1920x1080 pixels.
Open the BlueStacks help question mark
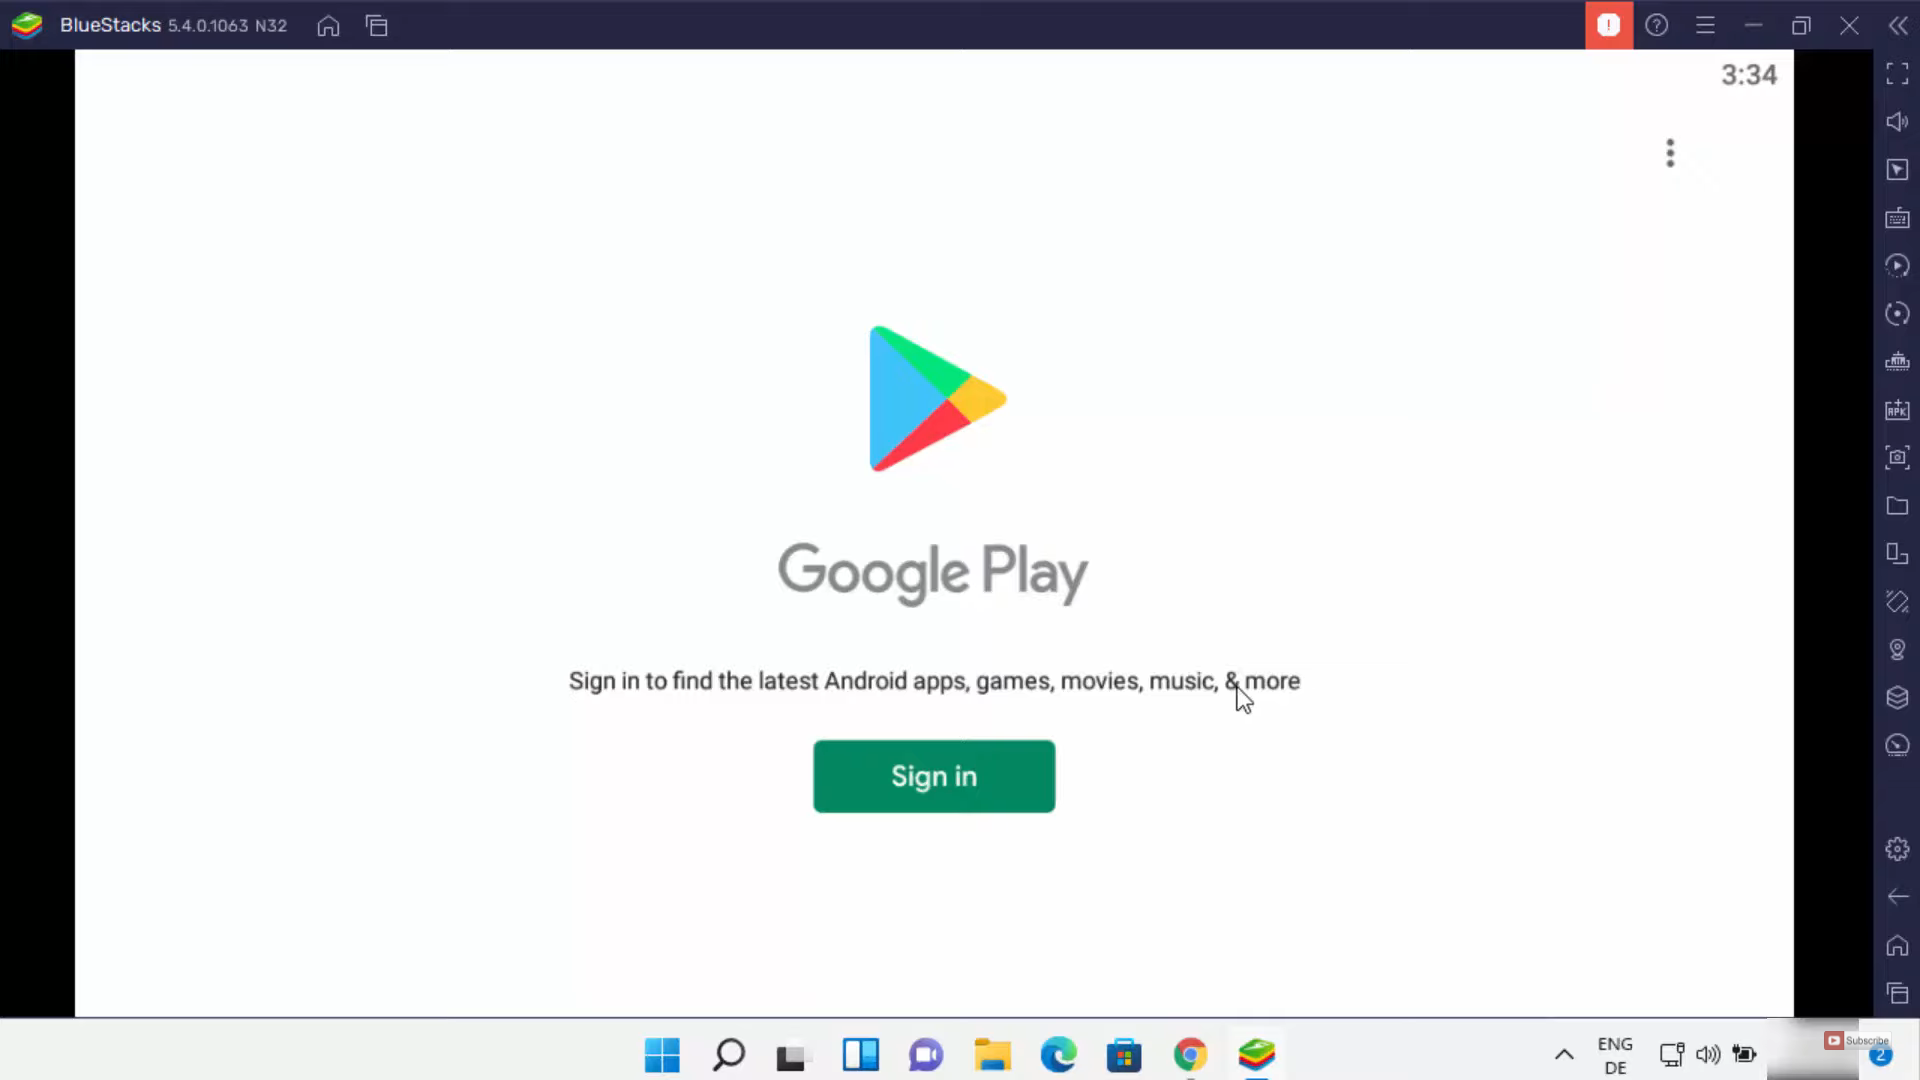coord(1656,26)
